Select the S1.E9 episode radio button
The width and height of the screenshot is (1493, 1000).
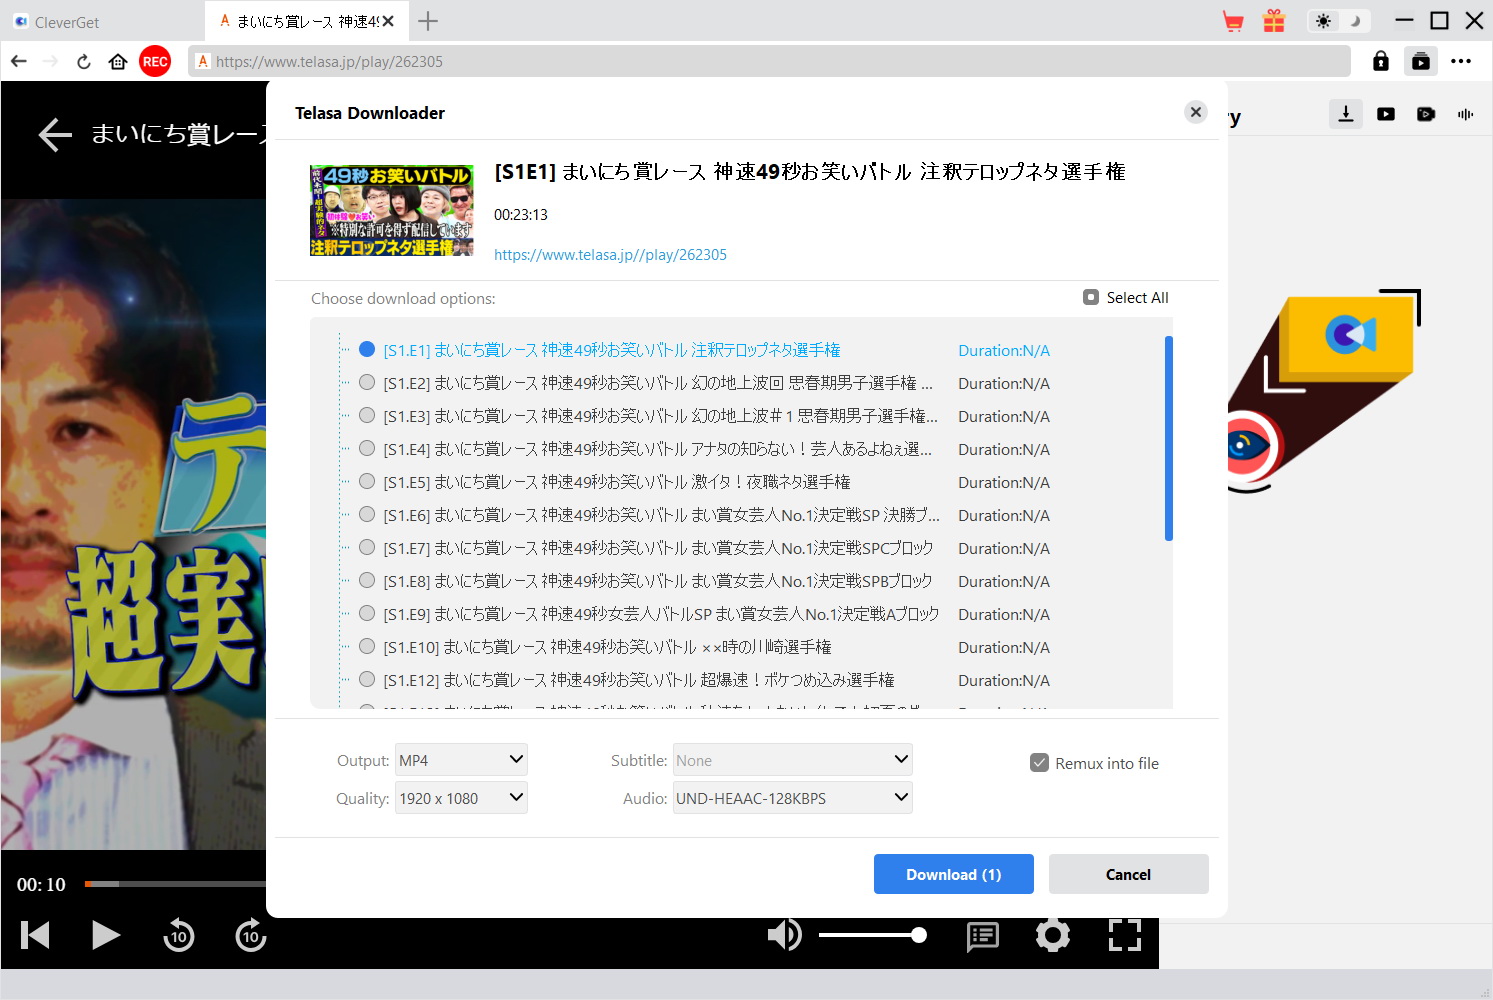pos(367,613)
